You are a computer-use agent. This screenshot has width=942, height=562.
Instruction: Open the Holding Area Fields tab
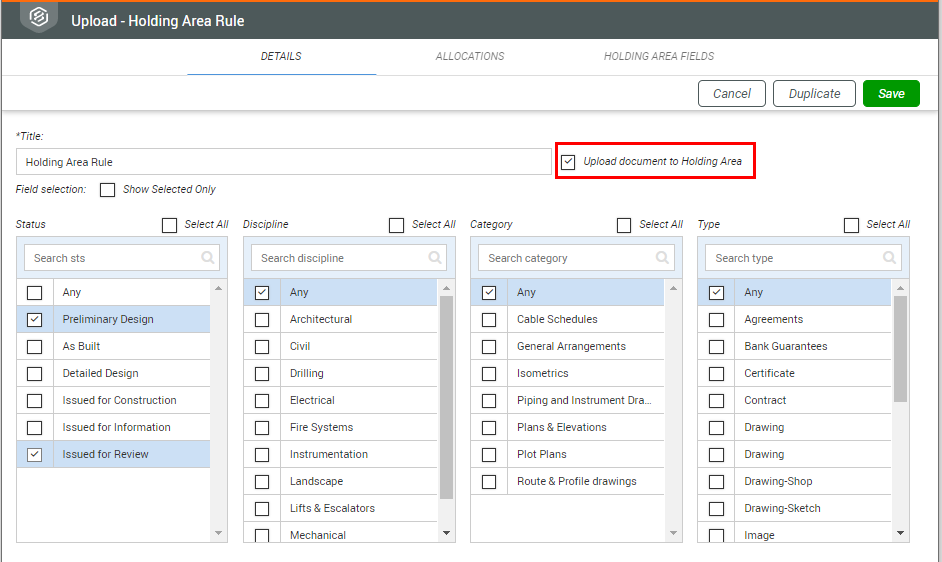point(658,57)
